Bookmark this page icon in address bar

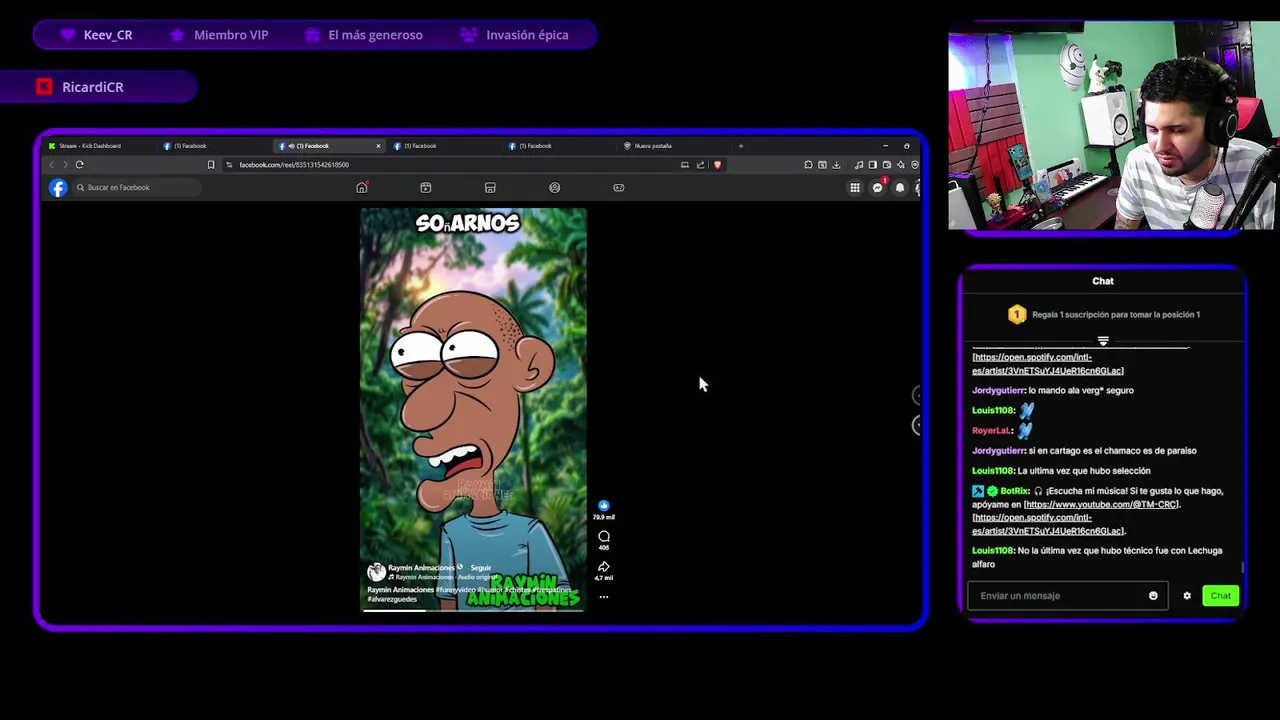click(x=211, y=164)
